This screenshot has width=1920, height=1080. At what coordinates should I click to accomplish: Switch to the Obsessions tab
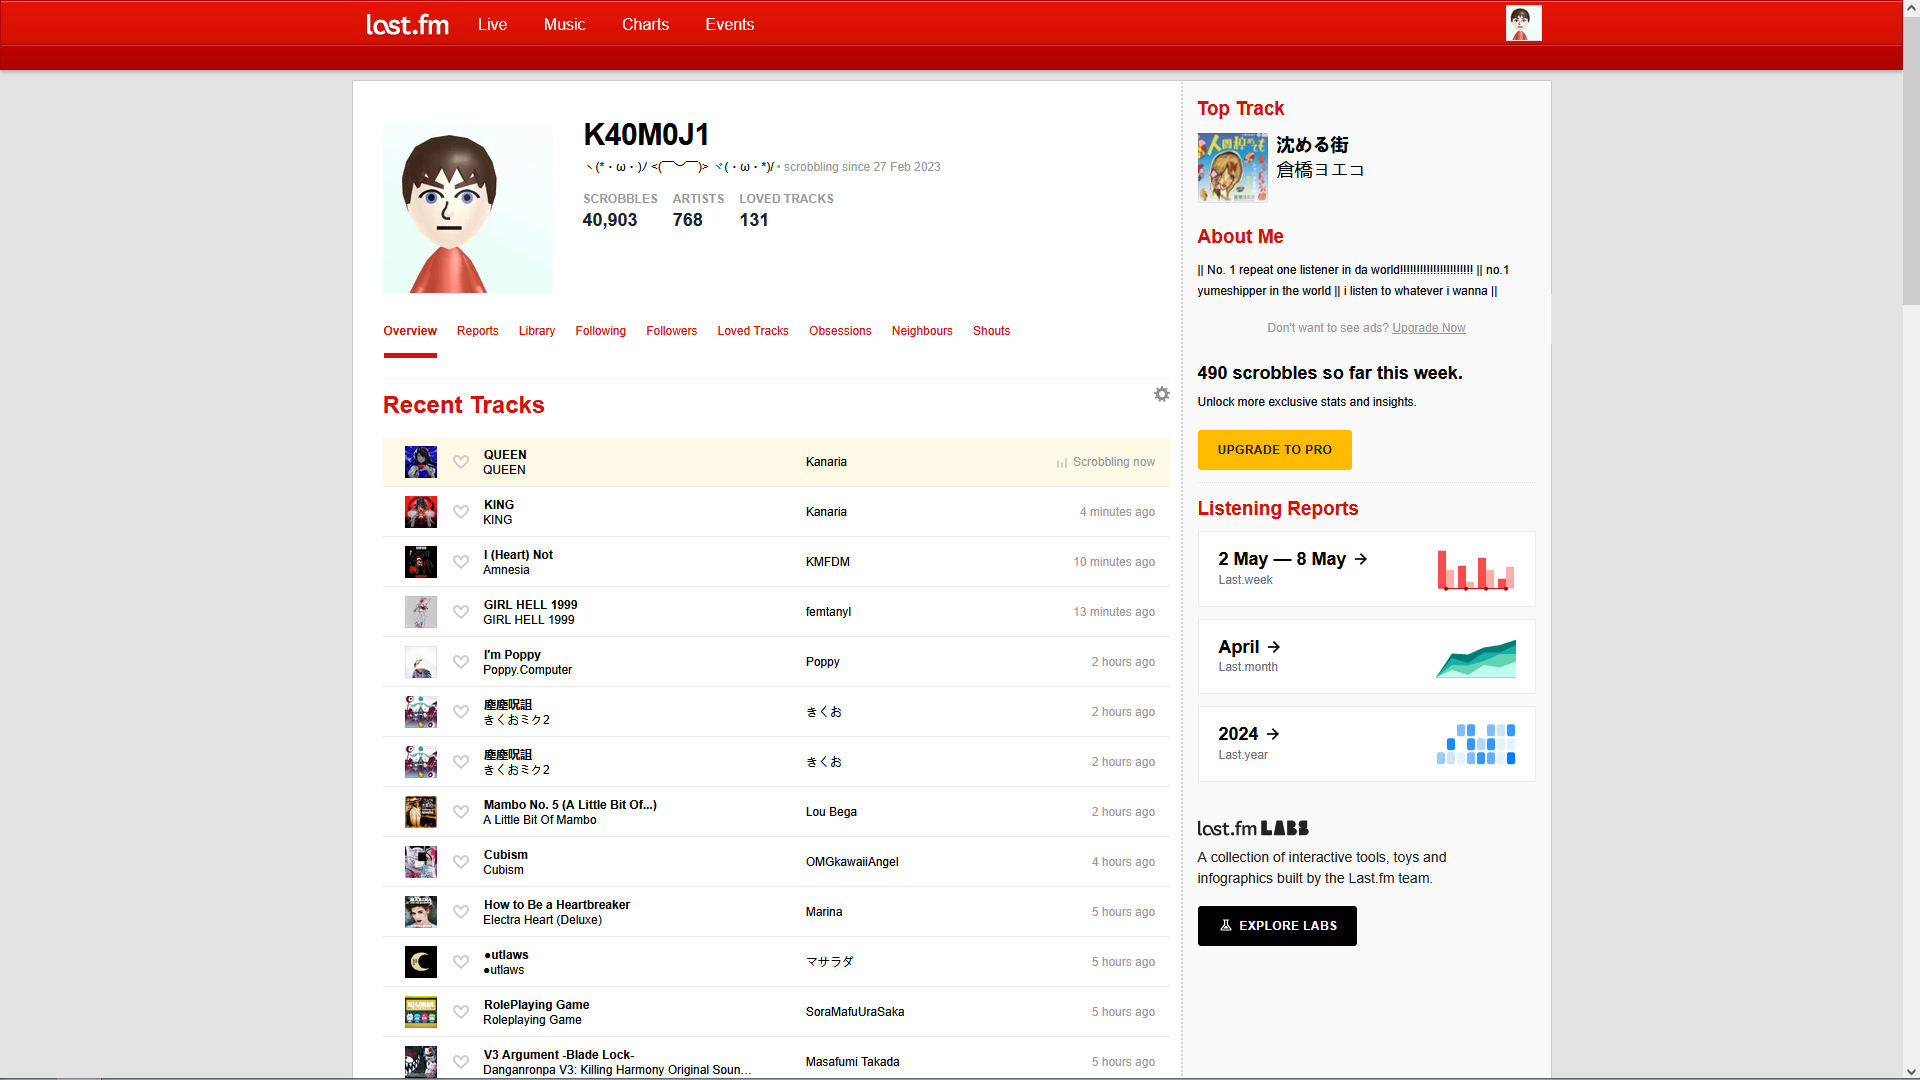click(x=840, y=331)
